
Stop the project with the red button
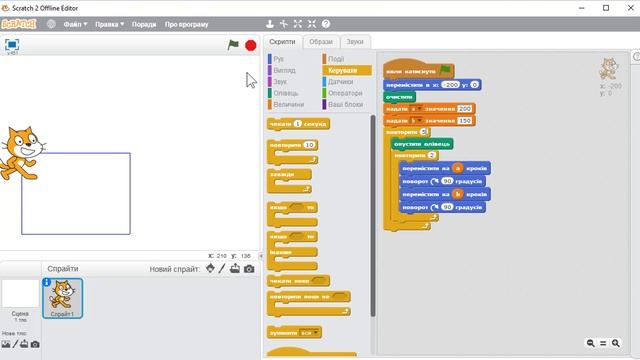click(x=251, y=45)
